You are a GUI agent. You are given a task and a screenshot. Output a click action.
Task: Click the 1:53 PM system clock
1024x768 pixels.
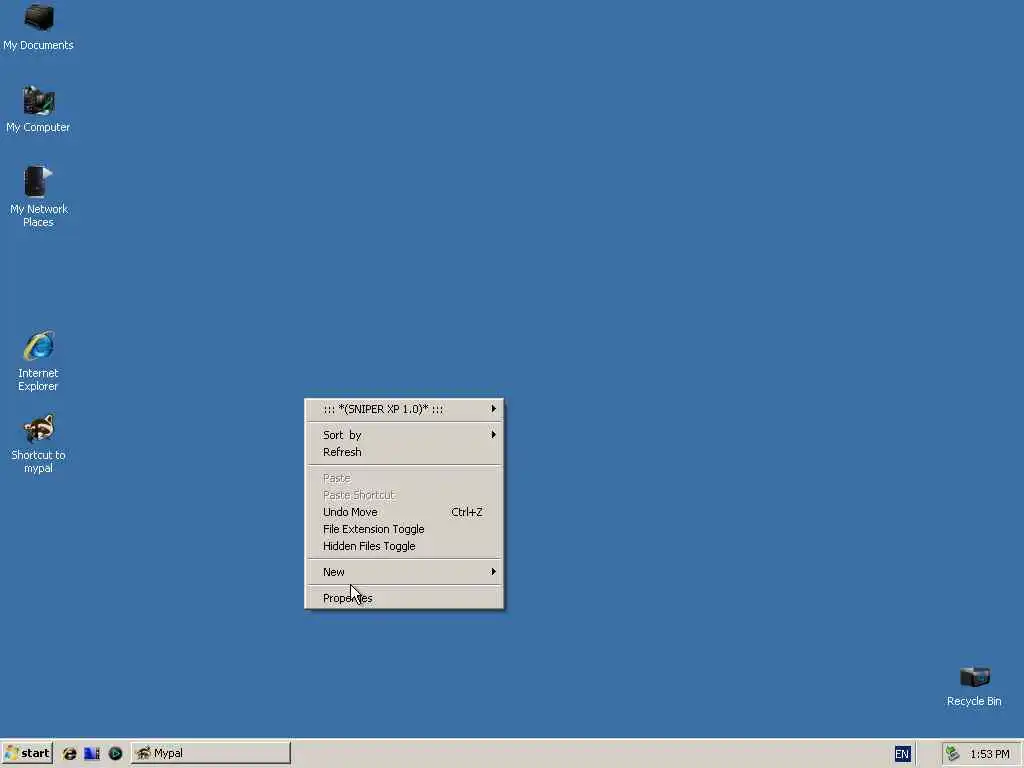(989, 754)
